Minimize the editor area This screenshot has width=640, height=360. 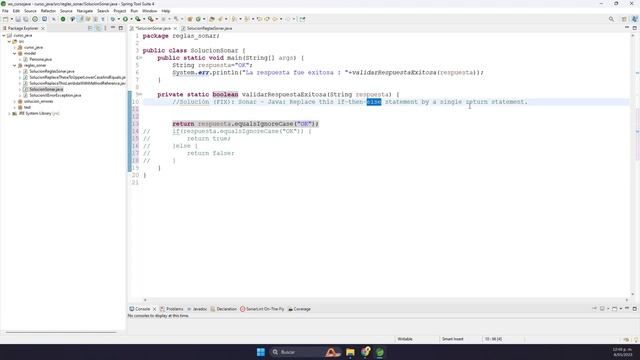pos(627,28)
